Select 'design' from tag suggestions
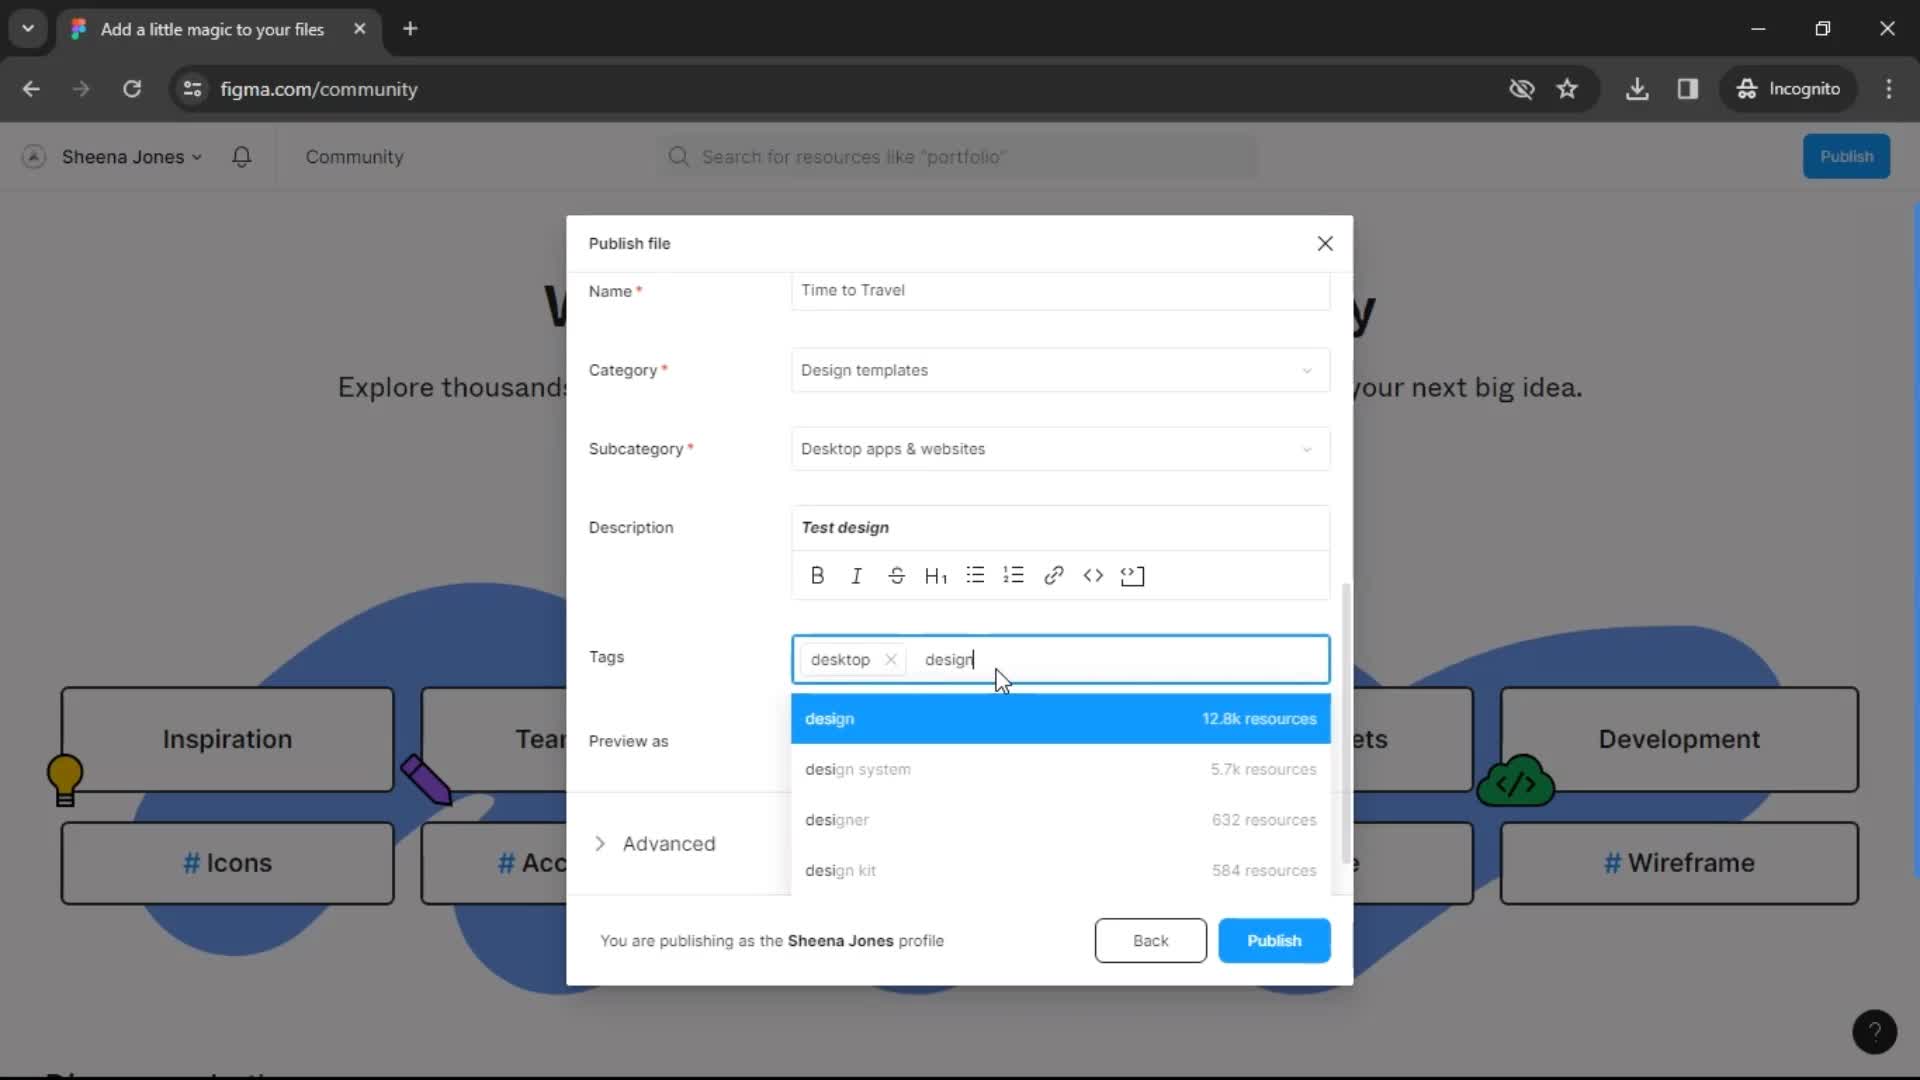 (1060, 717)
